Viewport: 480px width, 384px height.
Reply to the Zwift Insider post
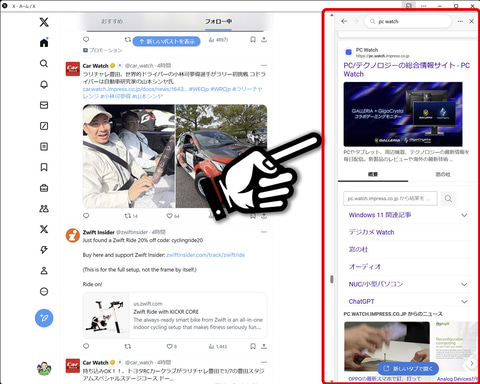coord(86,346)
